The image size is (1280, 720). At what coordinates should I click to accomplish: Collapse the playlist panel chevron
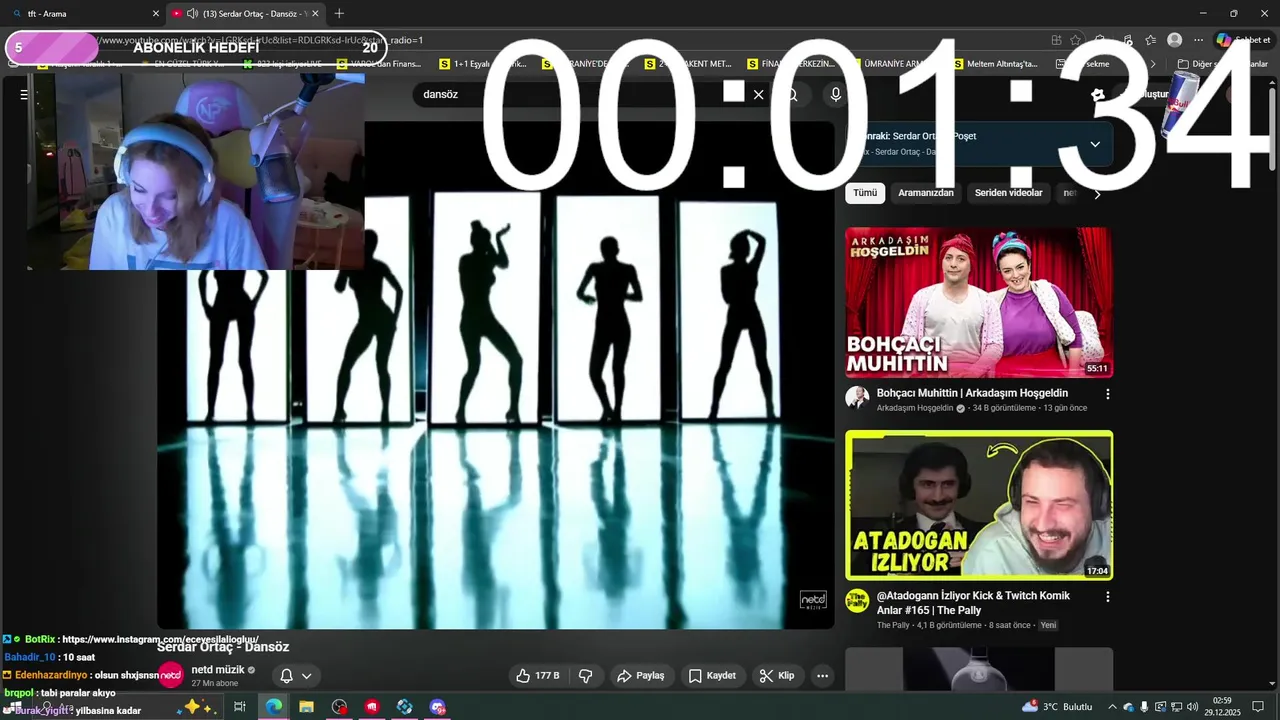[1095, 144]
